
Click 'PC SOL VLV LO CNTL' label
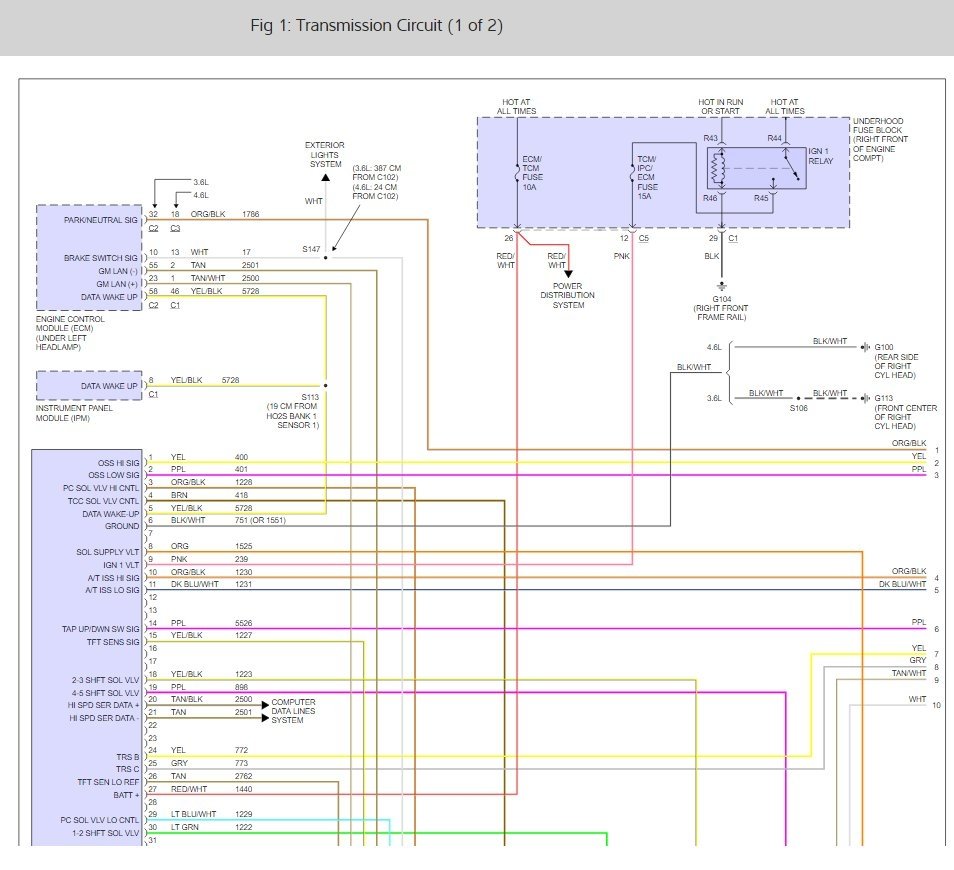pyautogui.click(x=100, y=820)
